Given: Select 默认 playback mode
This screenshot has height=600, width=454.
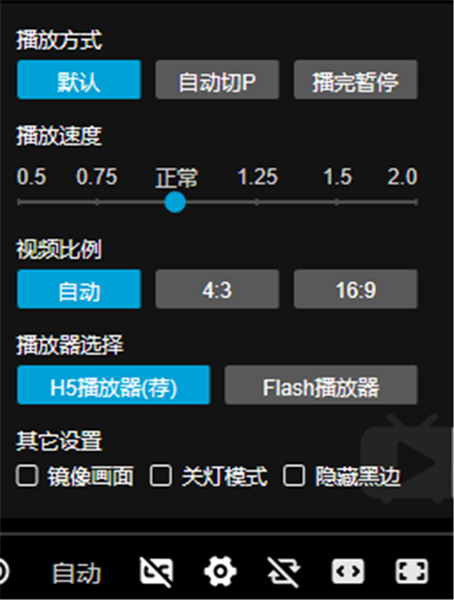Looking at the screenshot, I should click(x=79, y=80).
